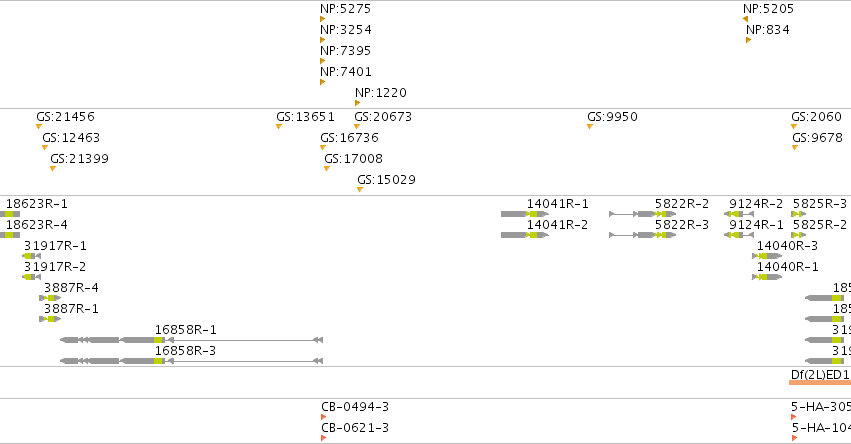851x444 pixels.
Task: Select the GS:13651 label
Action: (x=305, y=117)
